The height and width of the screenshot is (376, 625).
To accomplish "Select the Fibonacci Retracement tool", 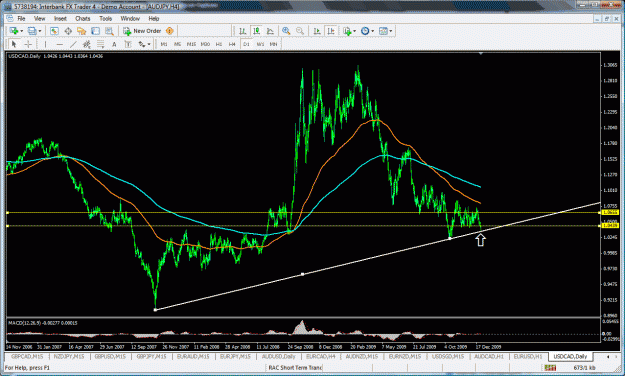I will pos(100,44).
